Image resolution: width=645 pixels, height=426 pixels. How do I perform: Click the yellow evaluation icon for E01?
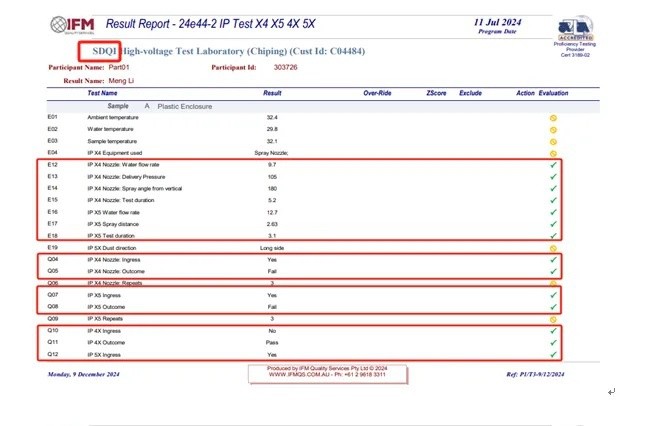(553, 118)
